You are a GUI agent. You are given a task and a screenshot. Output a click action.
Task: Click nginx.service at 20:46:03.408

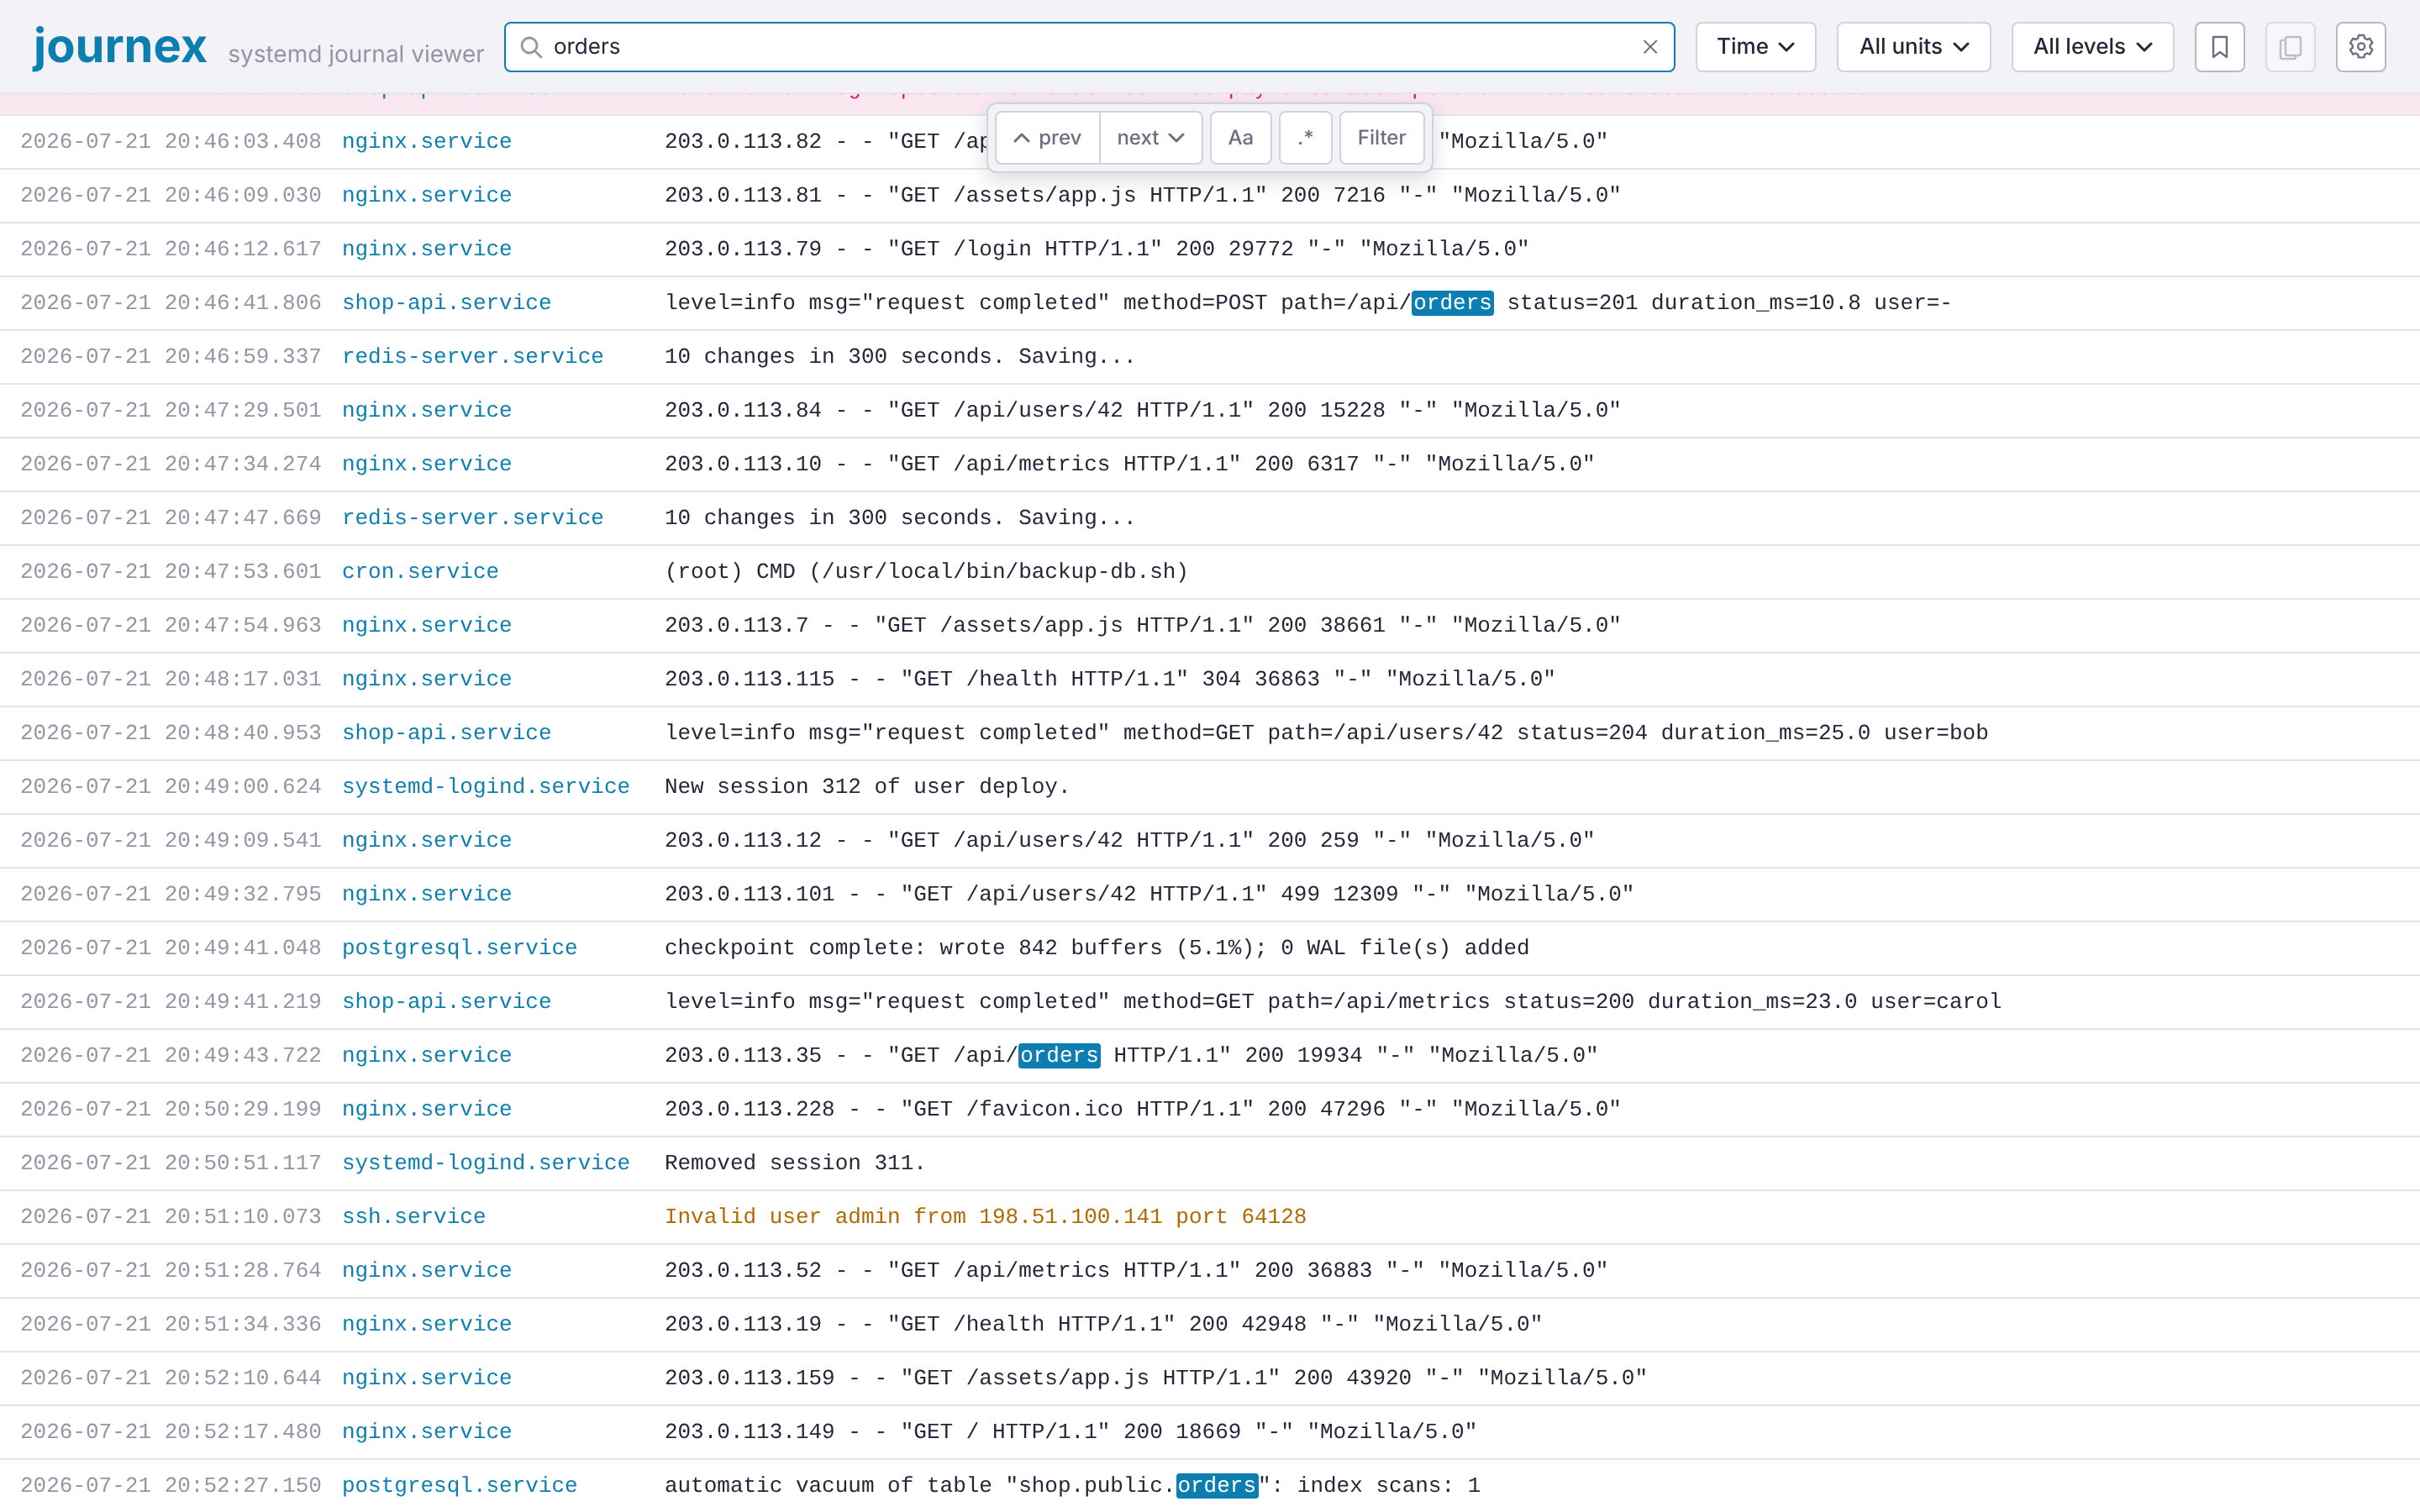[x=426, y=142]
